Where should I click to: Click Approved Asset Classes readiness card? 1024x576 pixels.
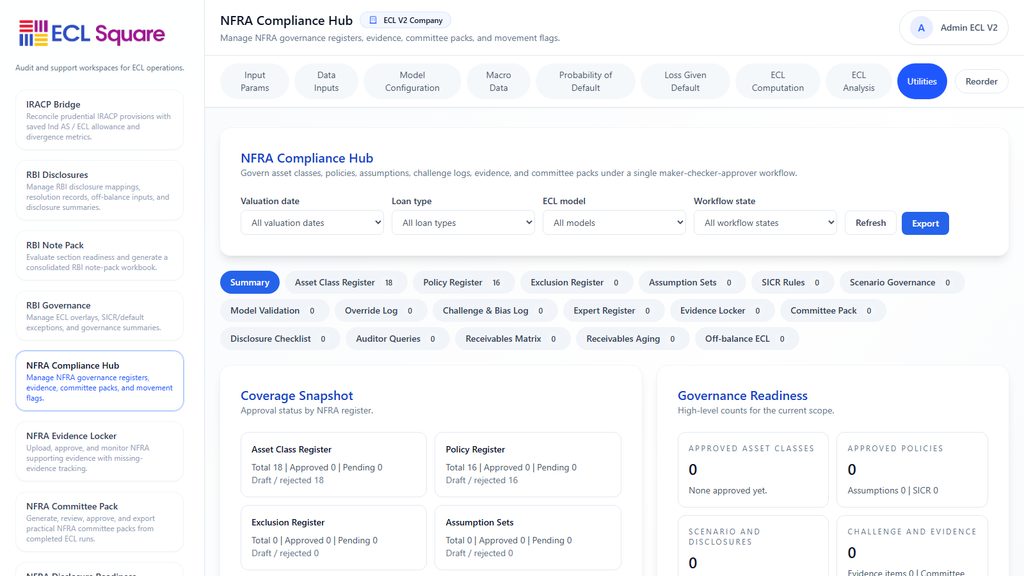(753, 470)
